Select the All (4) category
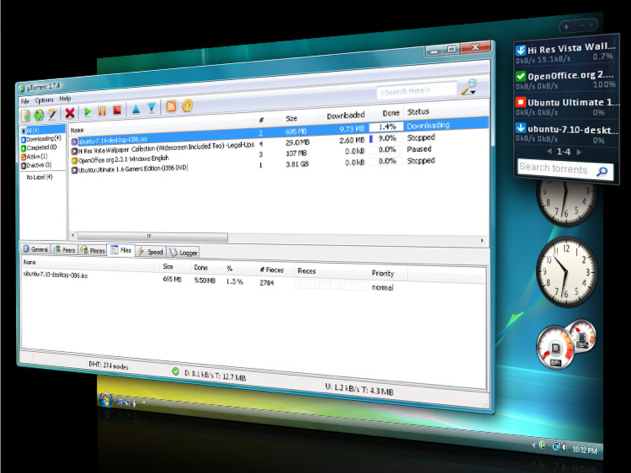 (x=43, y=130)
